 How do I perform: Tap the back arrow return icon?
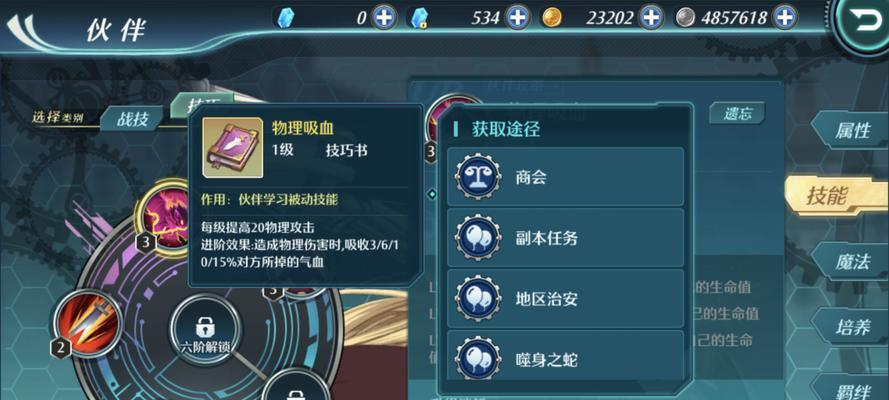(x=863, y=23)
